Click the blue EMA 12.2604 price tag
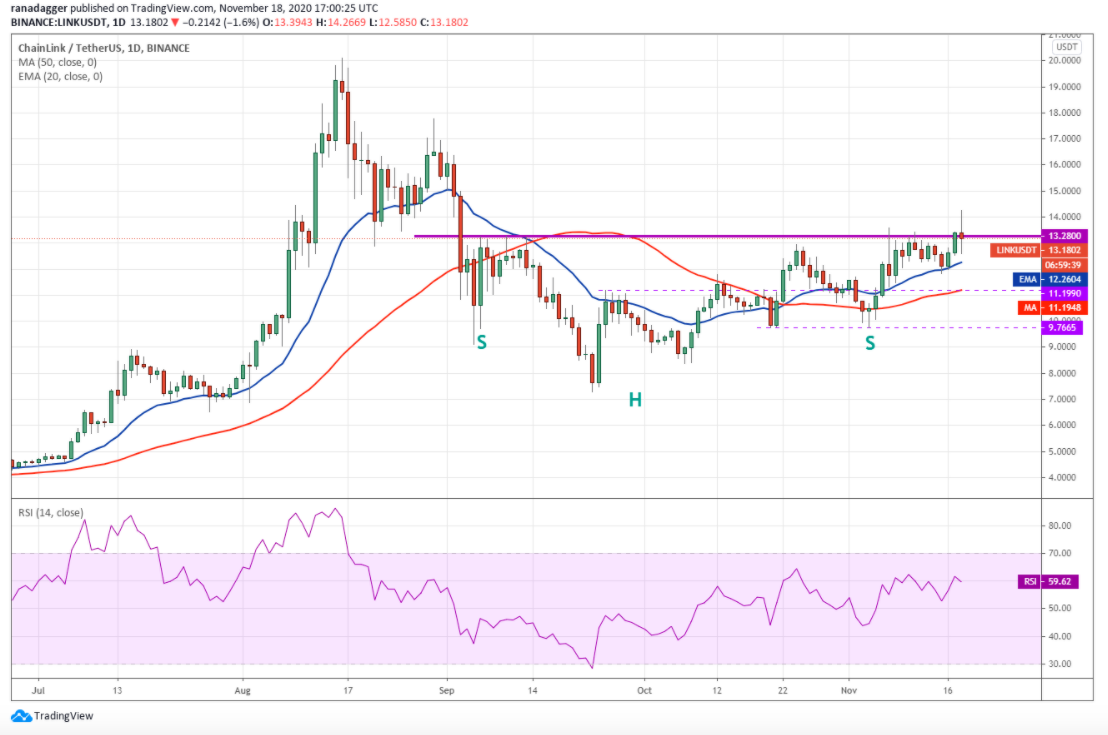This screenshot has height=735, width=1108. [1051, 279]
